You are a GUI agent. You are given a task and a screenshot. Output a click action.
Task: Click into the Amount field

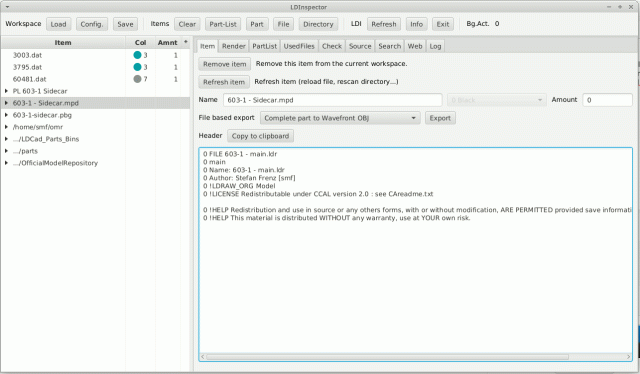(x=607, y=100)
